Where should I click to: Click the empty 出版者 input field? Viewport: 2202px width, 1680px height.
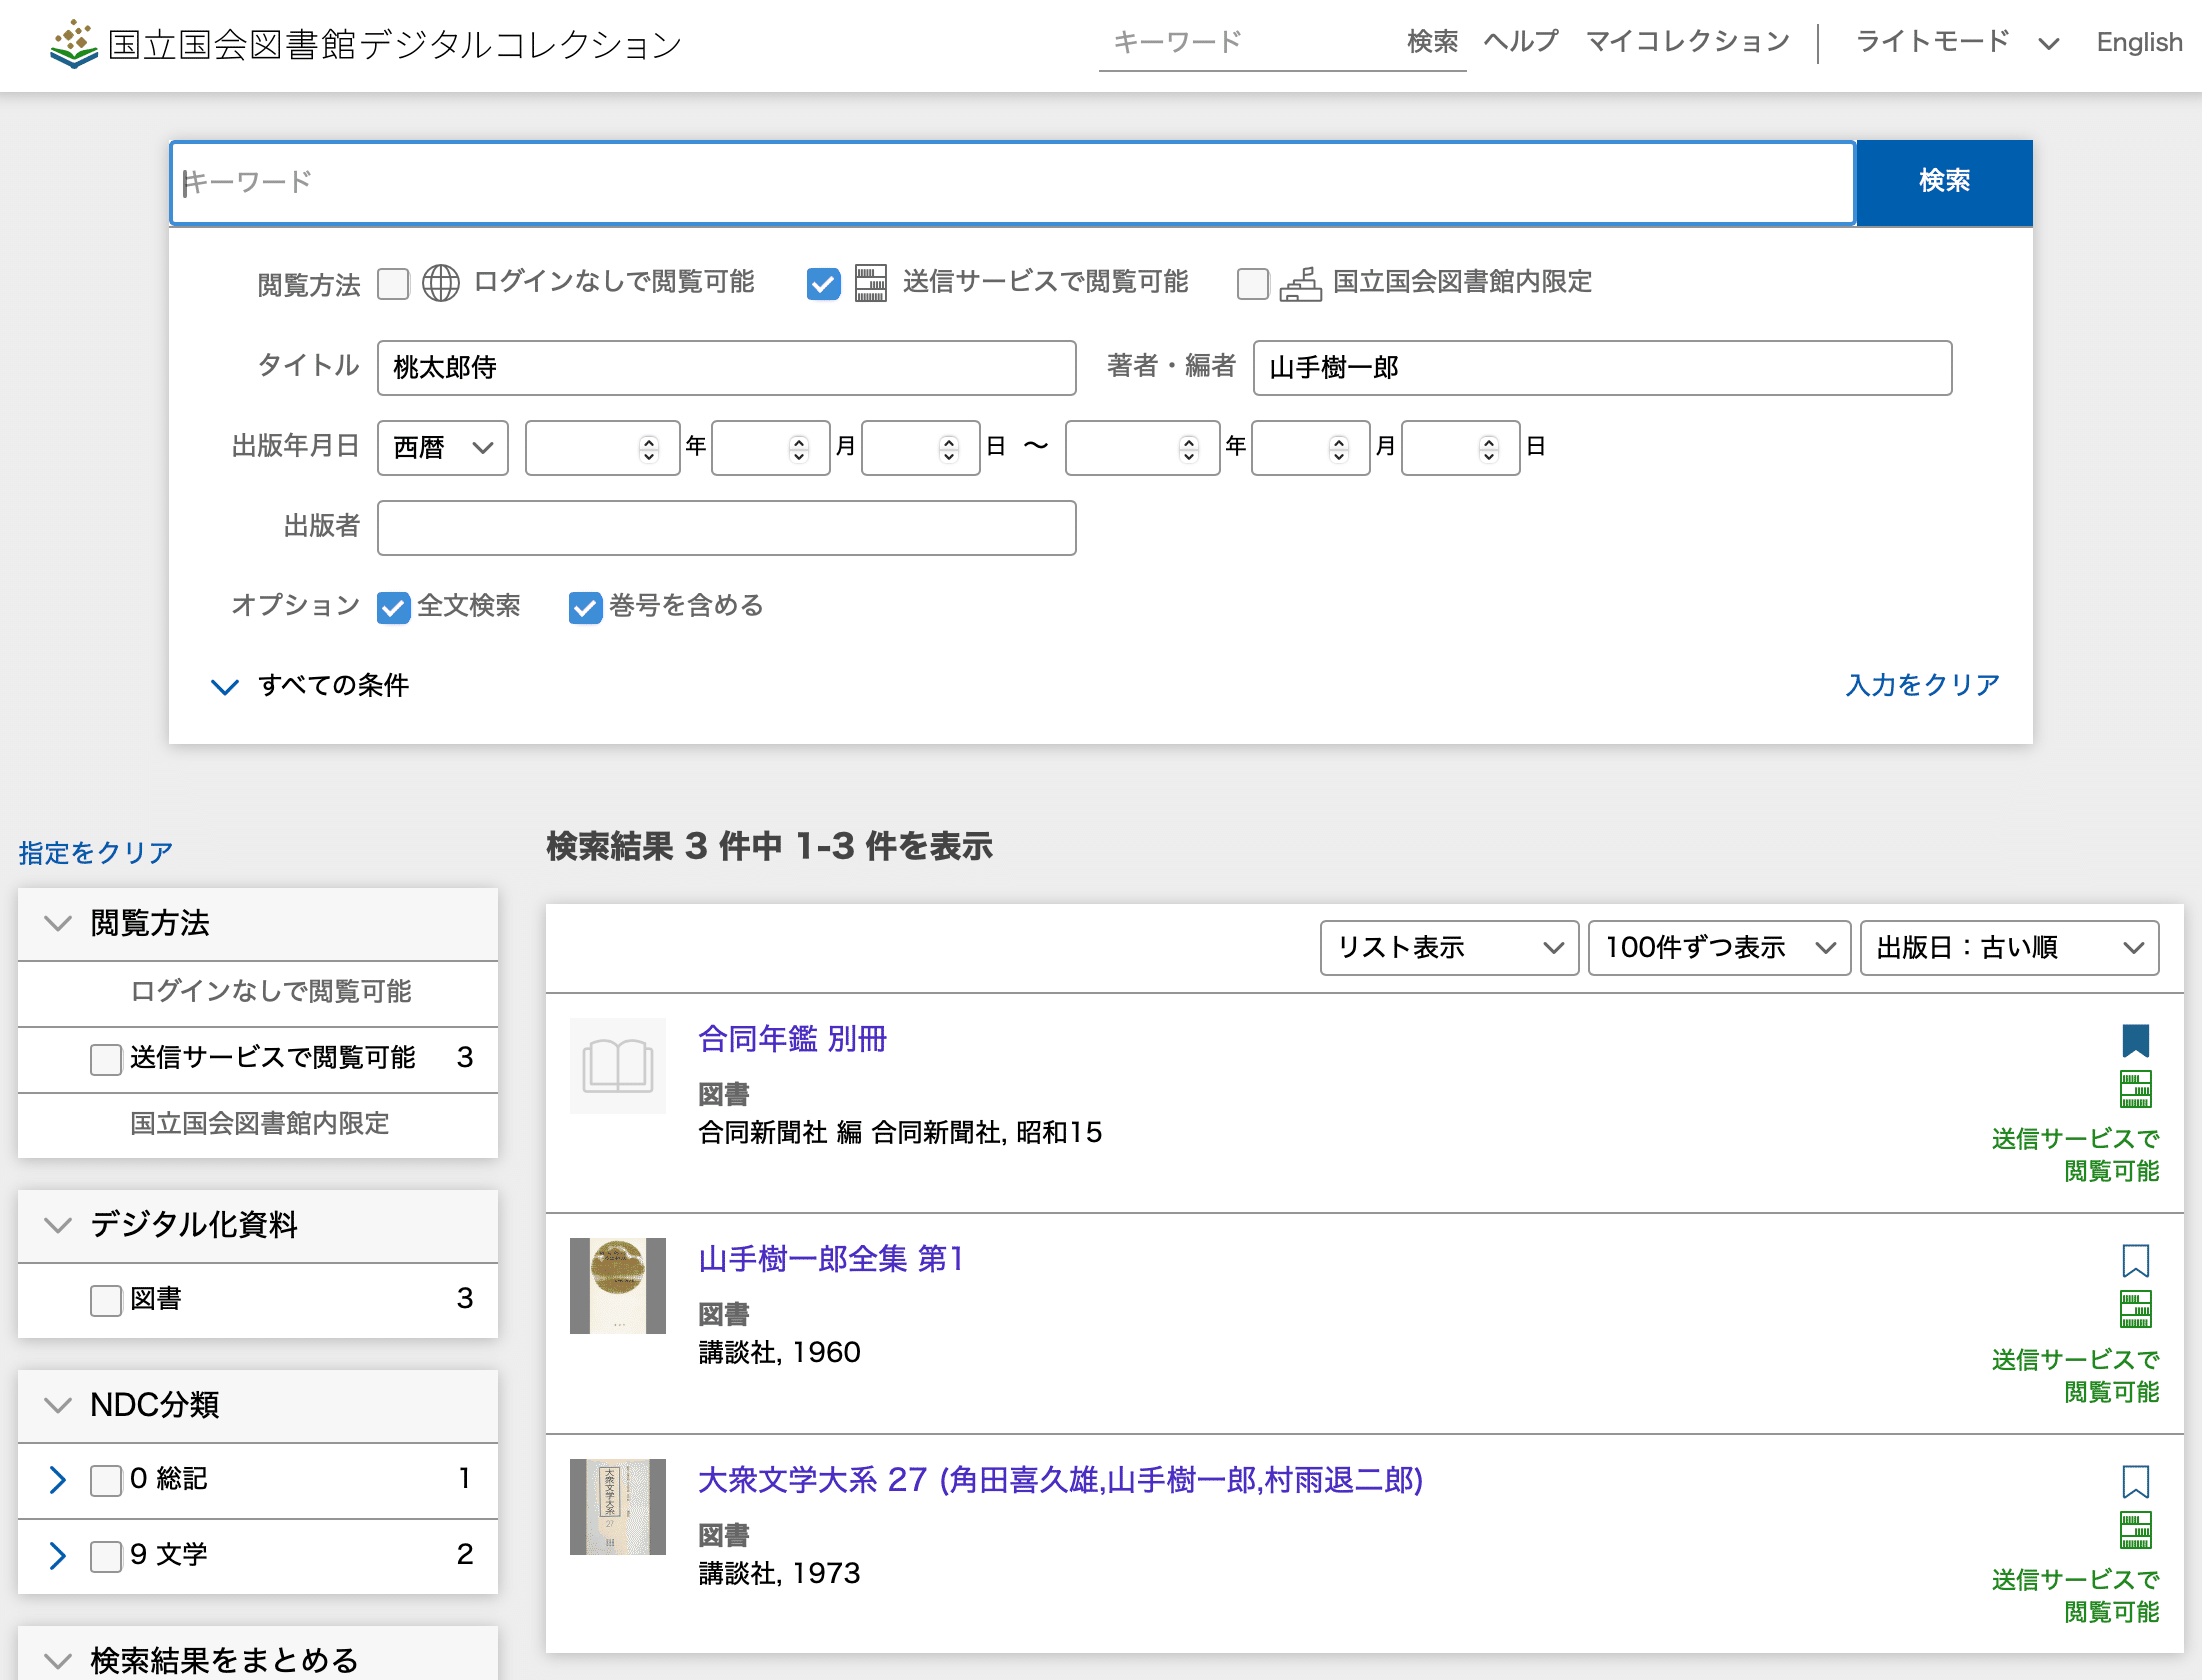click(x=727, y=528)
